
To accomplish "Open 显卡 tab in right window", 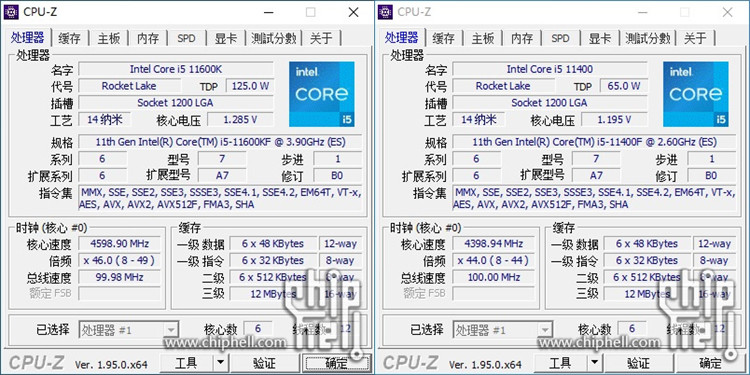I will click(x=599, y=38).
